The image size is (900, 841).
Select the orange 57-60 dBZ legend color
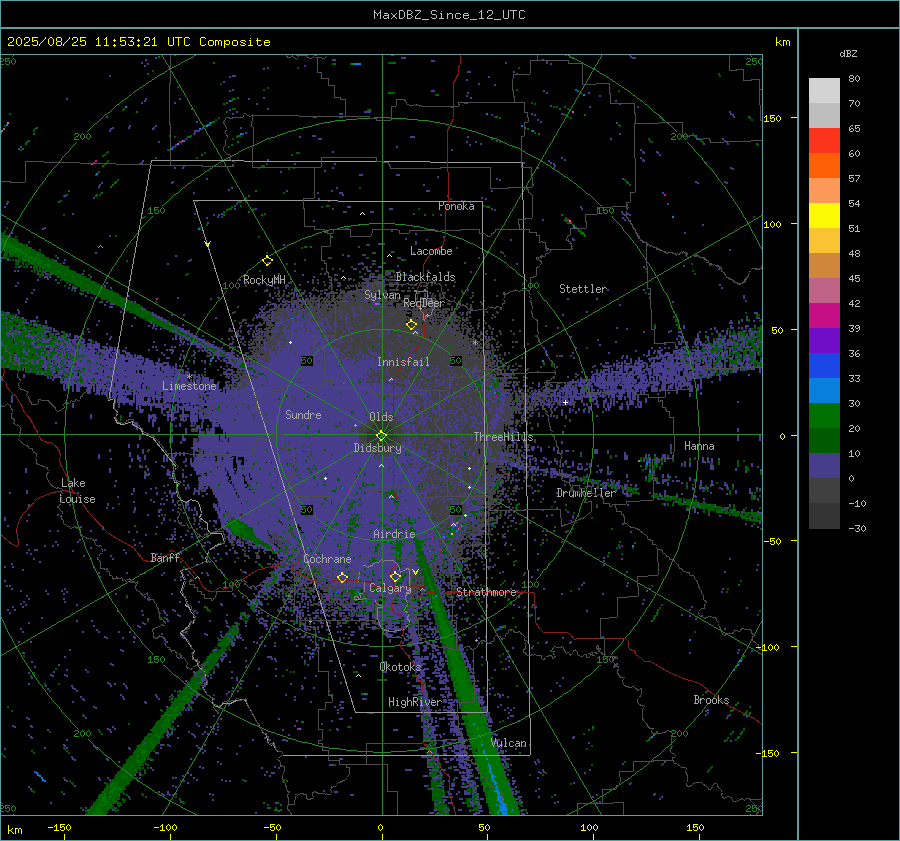pos(824,165)
